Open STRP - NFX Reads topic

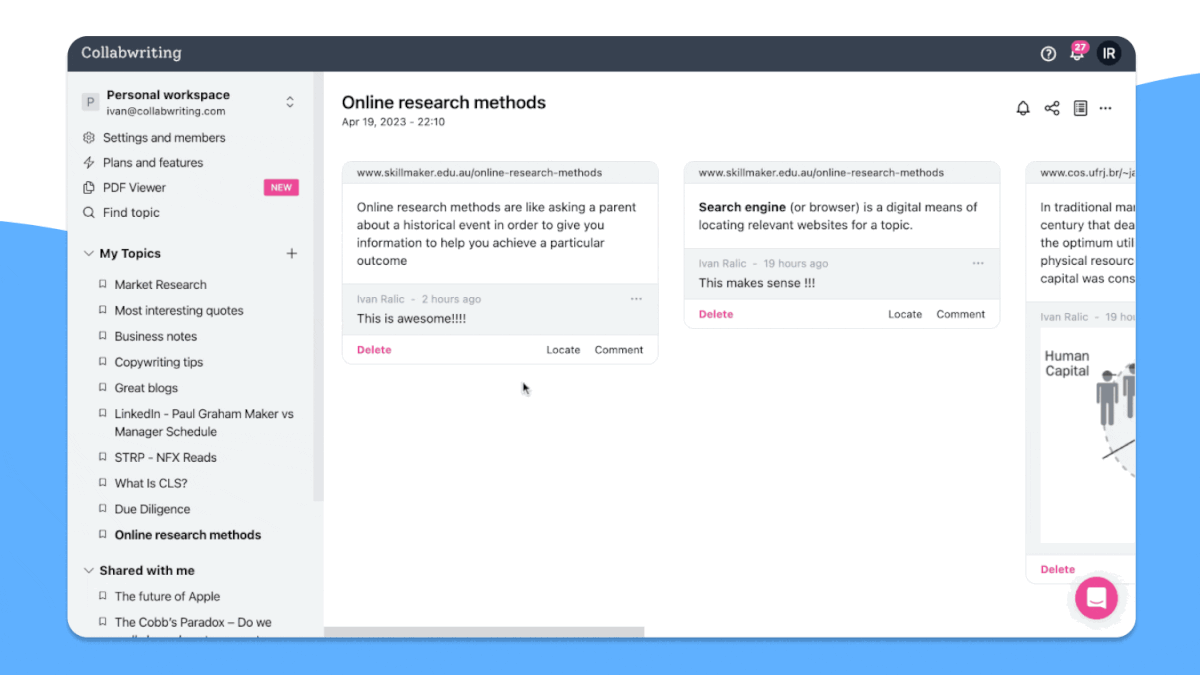coord(165,458)
